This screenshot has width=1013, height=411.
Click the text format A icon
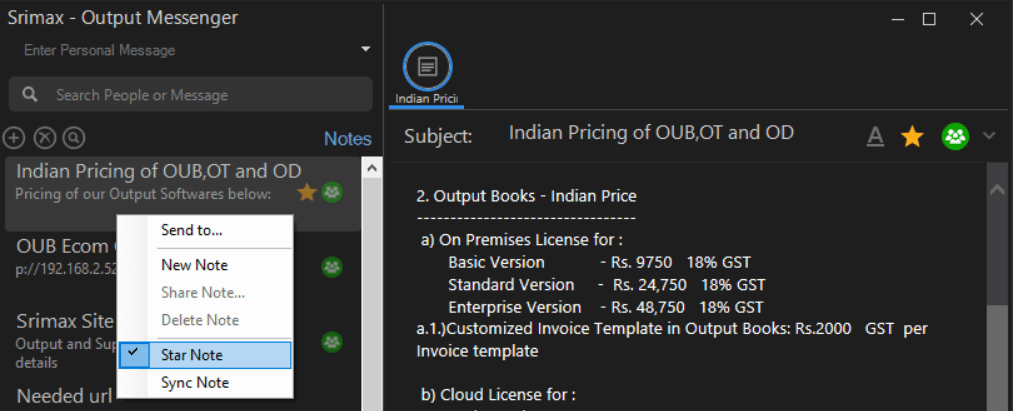tap(875, 137)
